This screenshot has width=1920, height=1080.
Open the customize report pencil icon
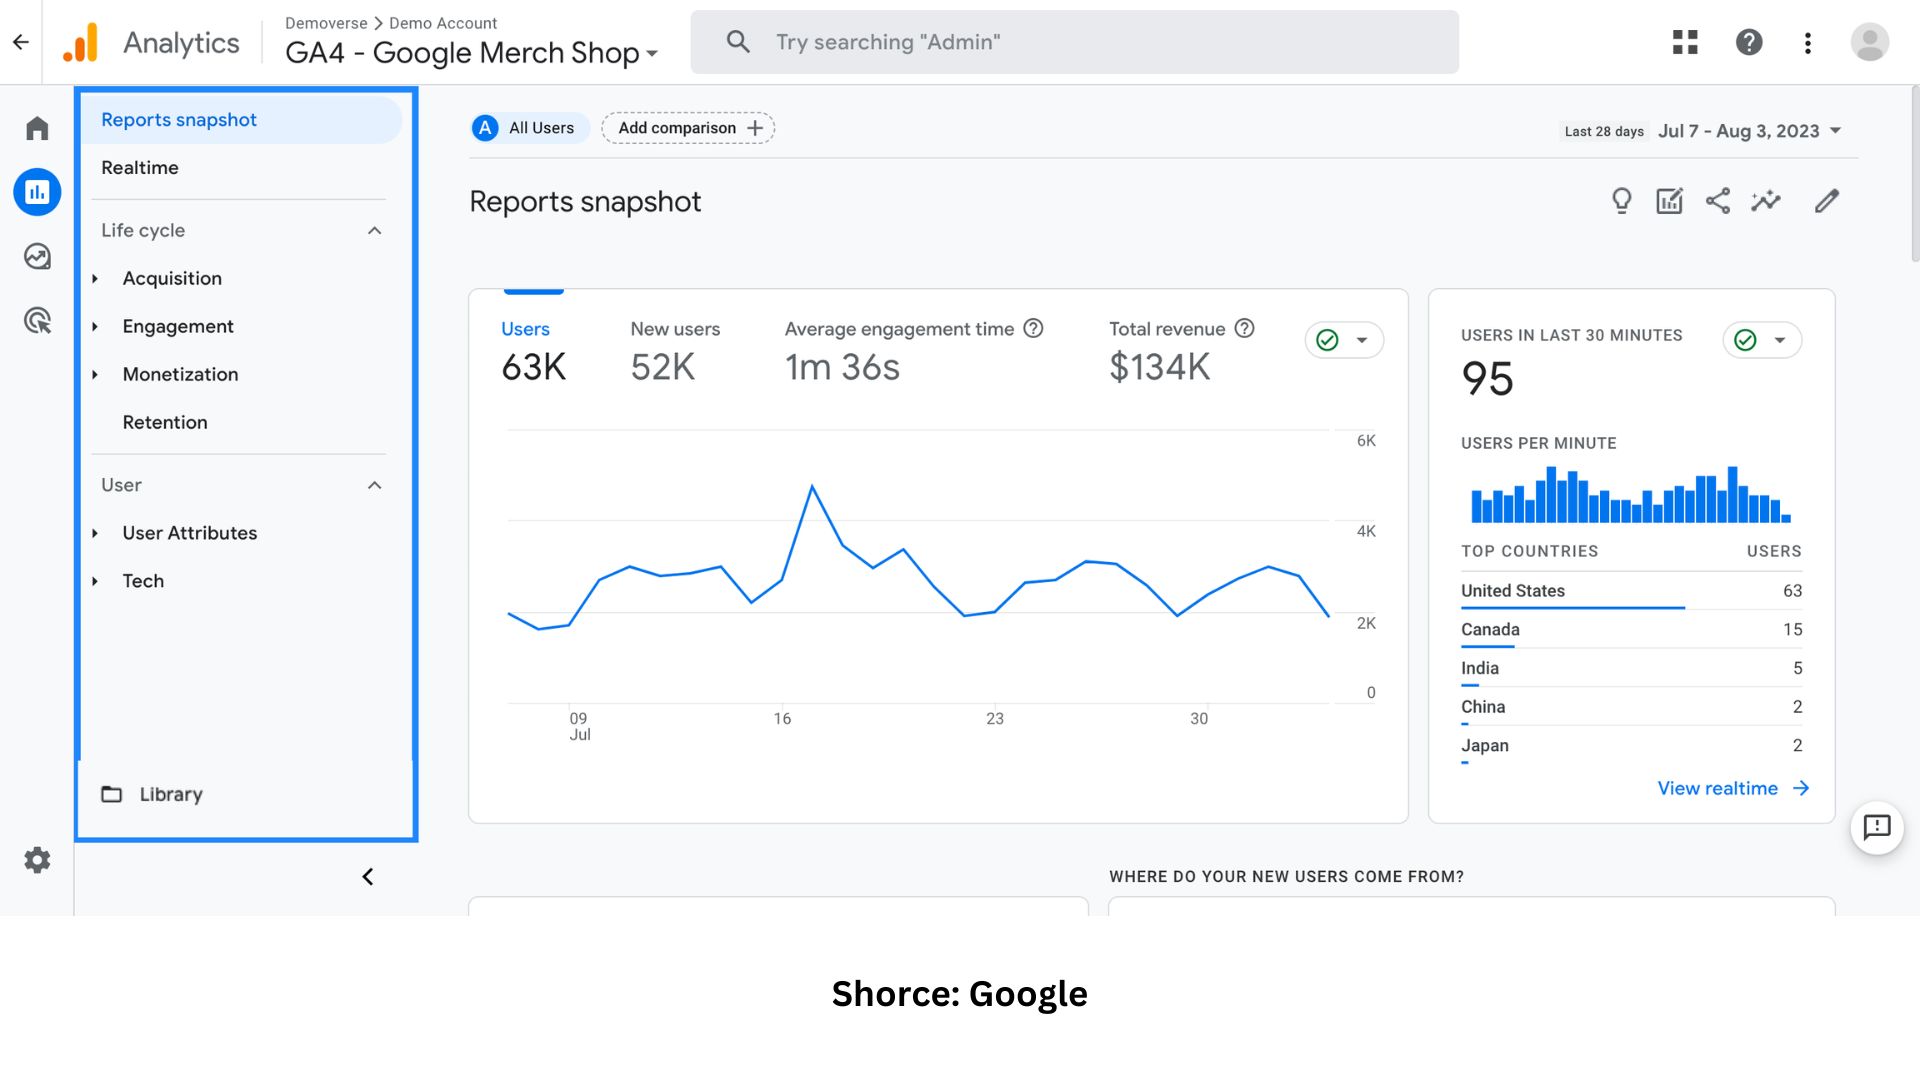click(x=1826, y=201)
